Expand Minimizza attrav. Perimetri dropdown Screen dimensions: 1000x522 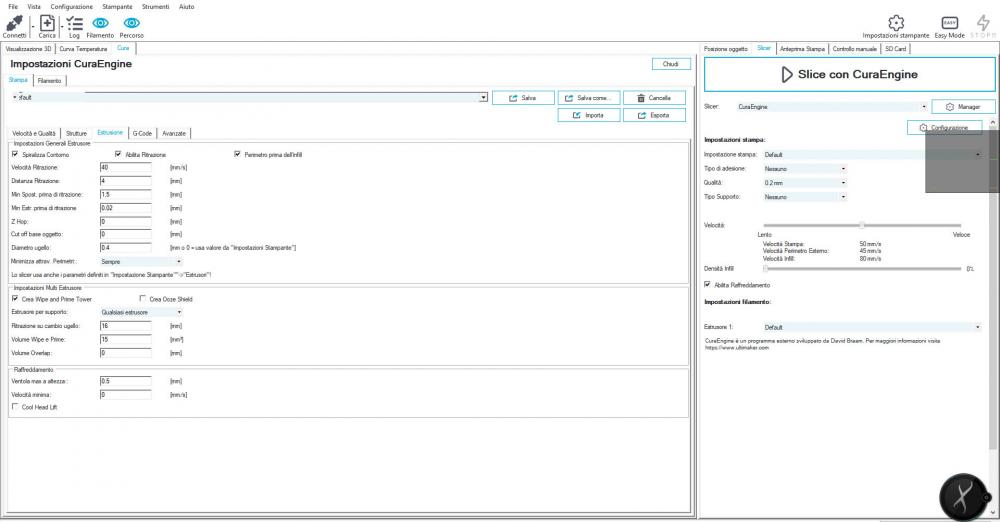pyautogui.click(x=141, y=261)
